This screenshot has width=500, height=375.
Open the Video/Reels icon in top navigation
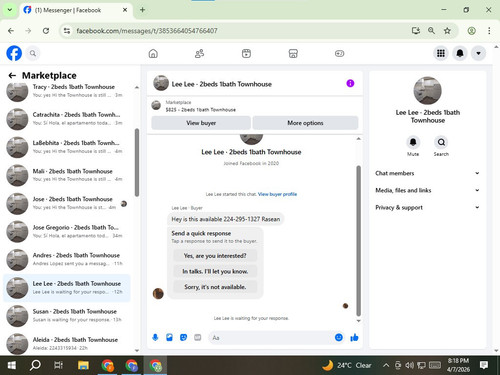pos(246,53)
